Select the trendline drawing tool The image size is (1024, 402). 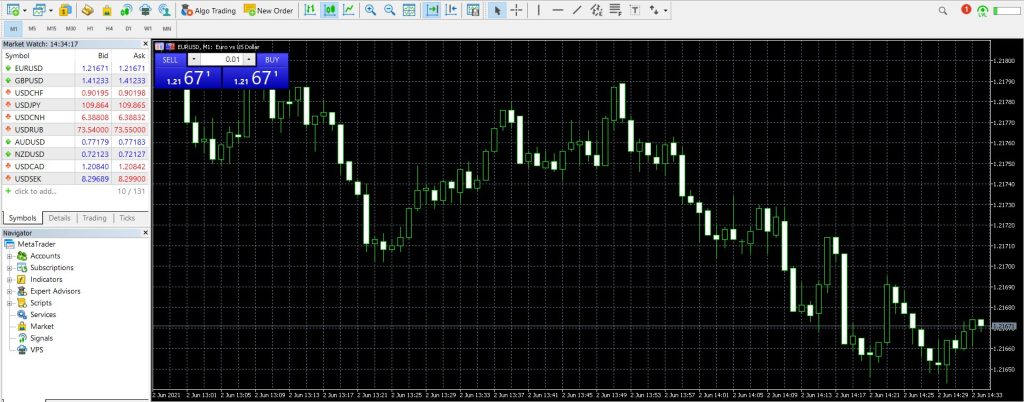[x=576, y=10]
